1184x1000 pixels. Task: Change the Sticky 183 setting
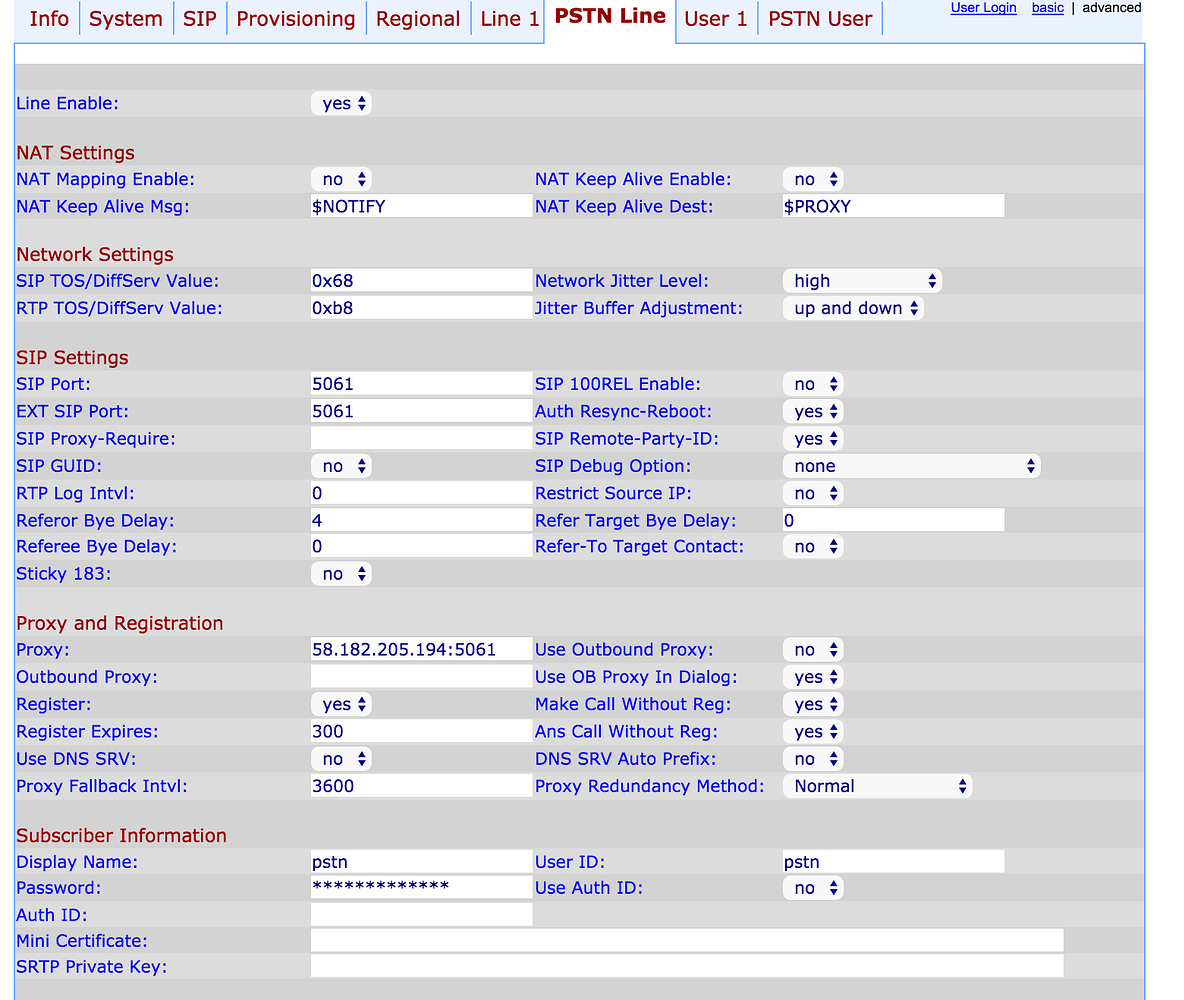341,573
